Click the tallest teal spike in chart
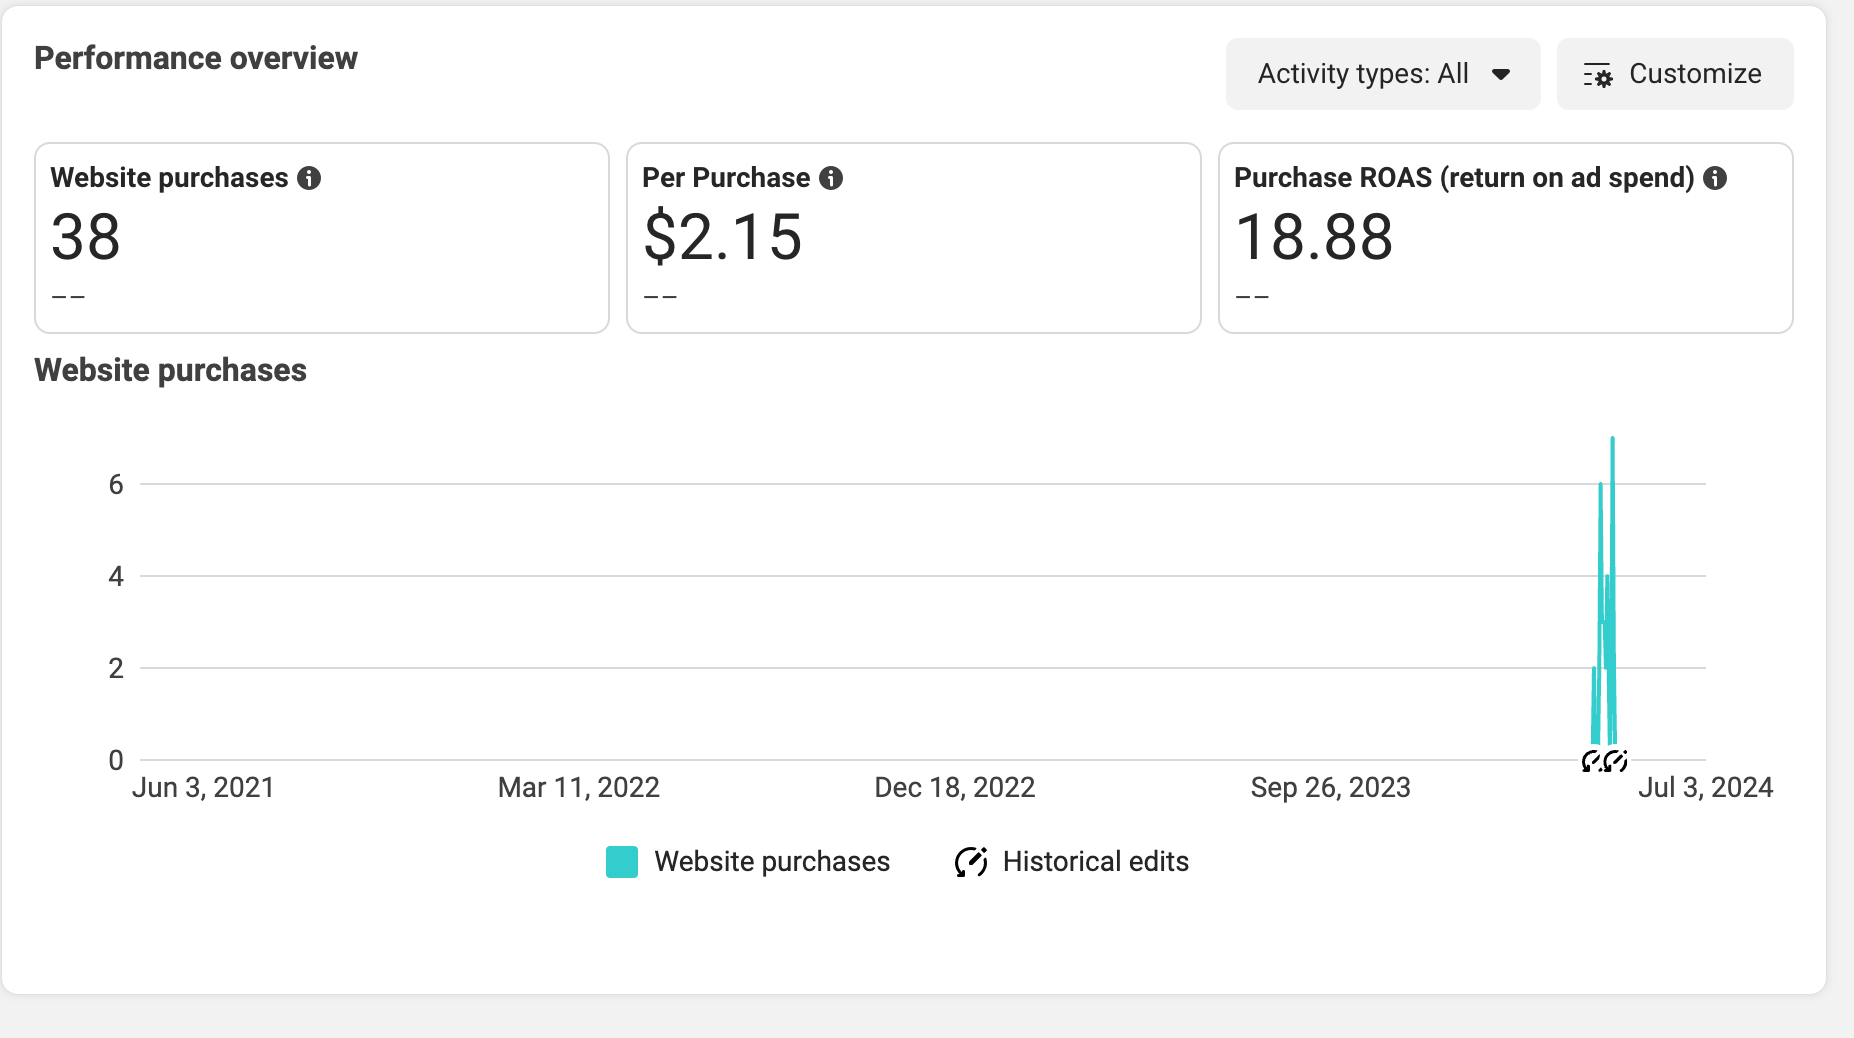The height and width of the screenshot is (1038, 1854). (x=1613, y=590)
